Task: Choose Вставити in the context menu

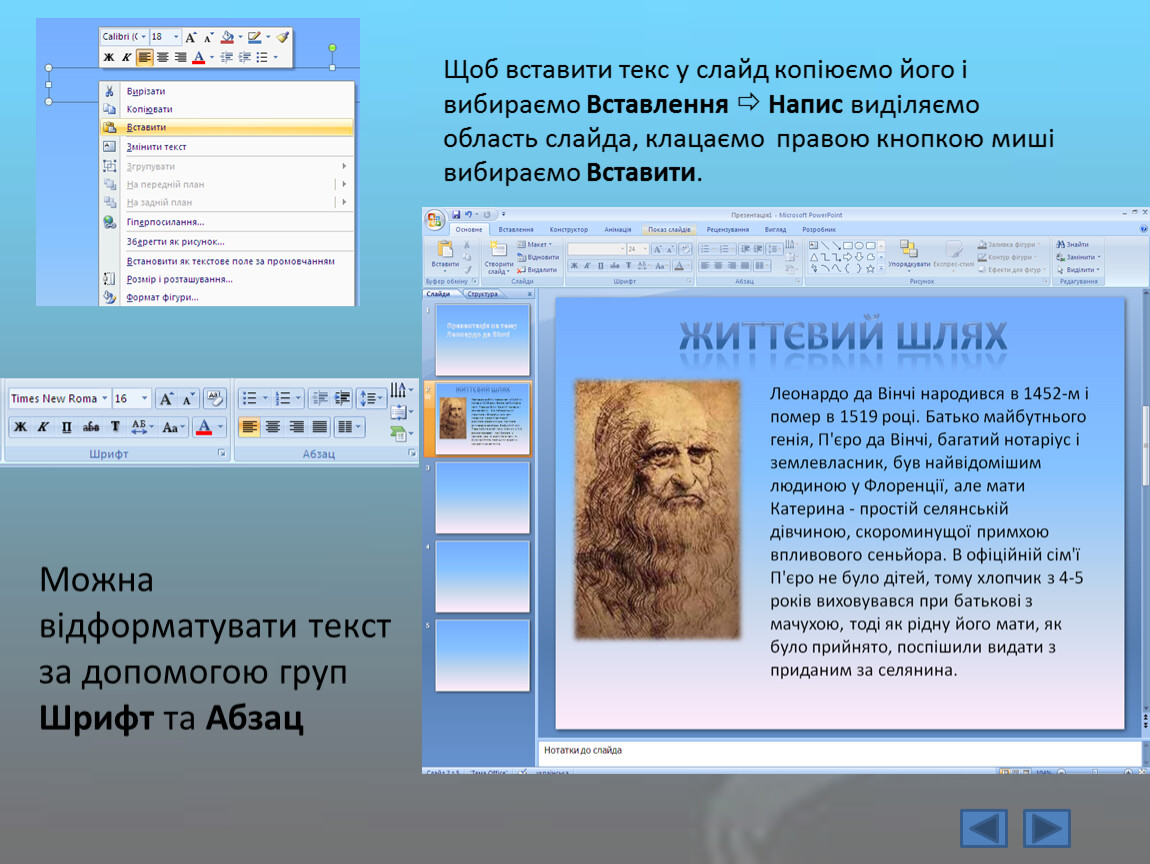Action: point(227,127)
